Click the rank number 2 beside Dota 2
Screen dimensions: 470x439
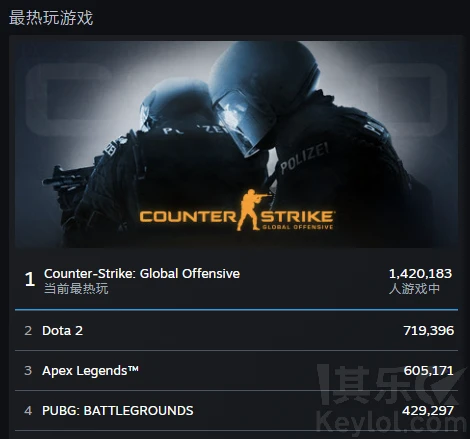tap(28, 331)
